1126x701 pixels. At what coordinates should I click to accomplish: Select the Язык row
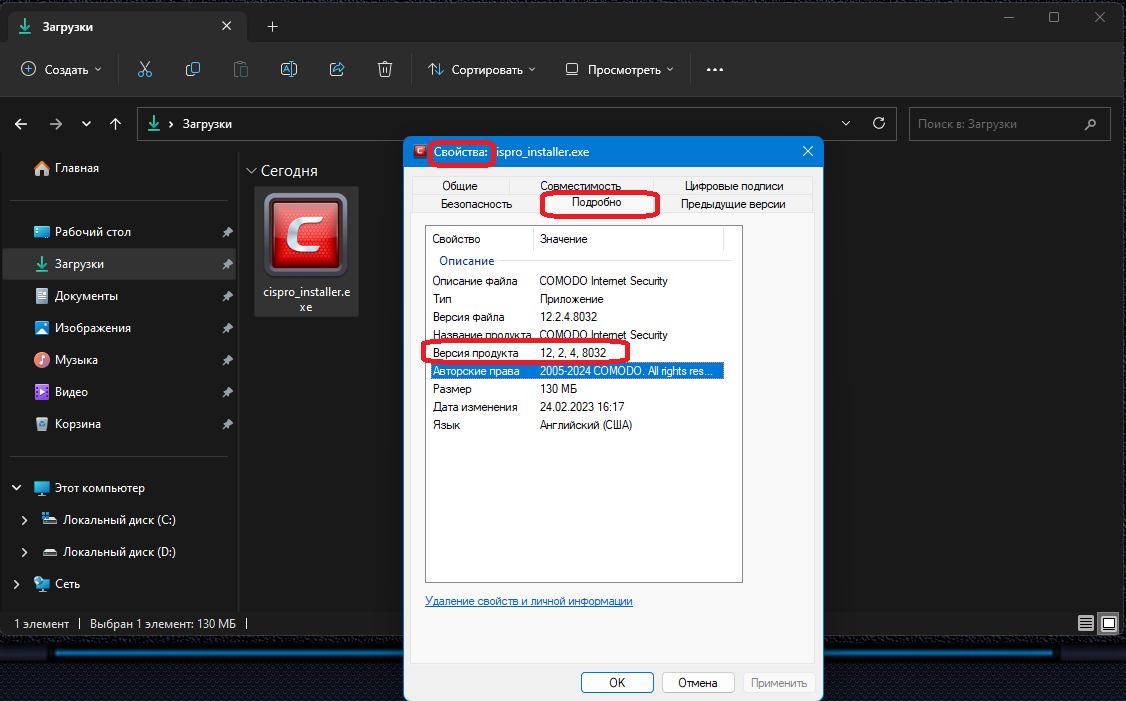pyautogui.click(x=577, y=424)
